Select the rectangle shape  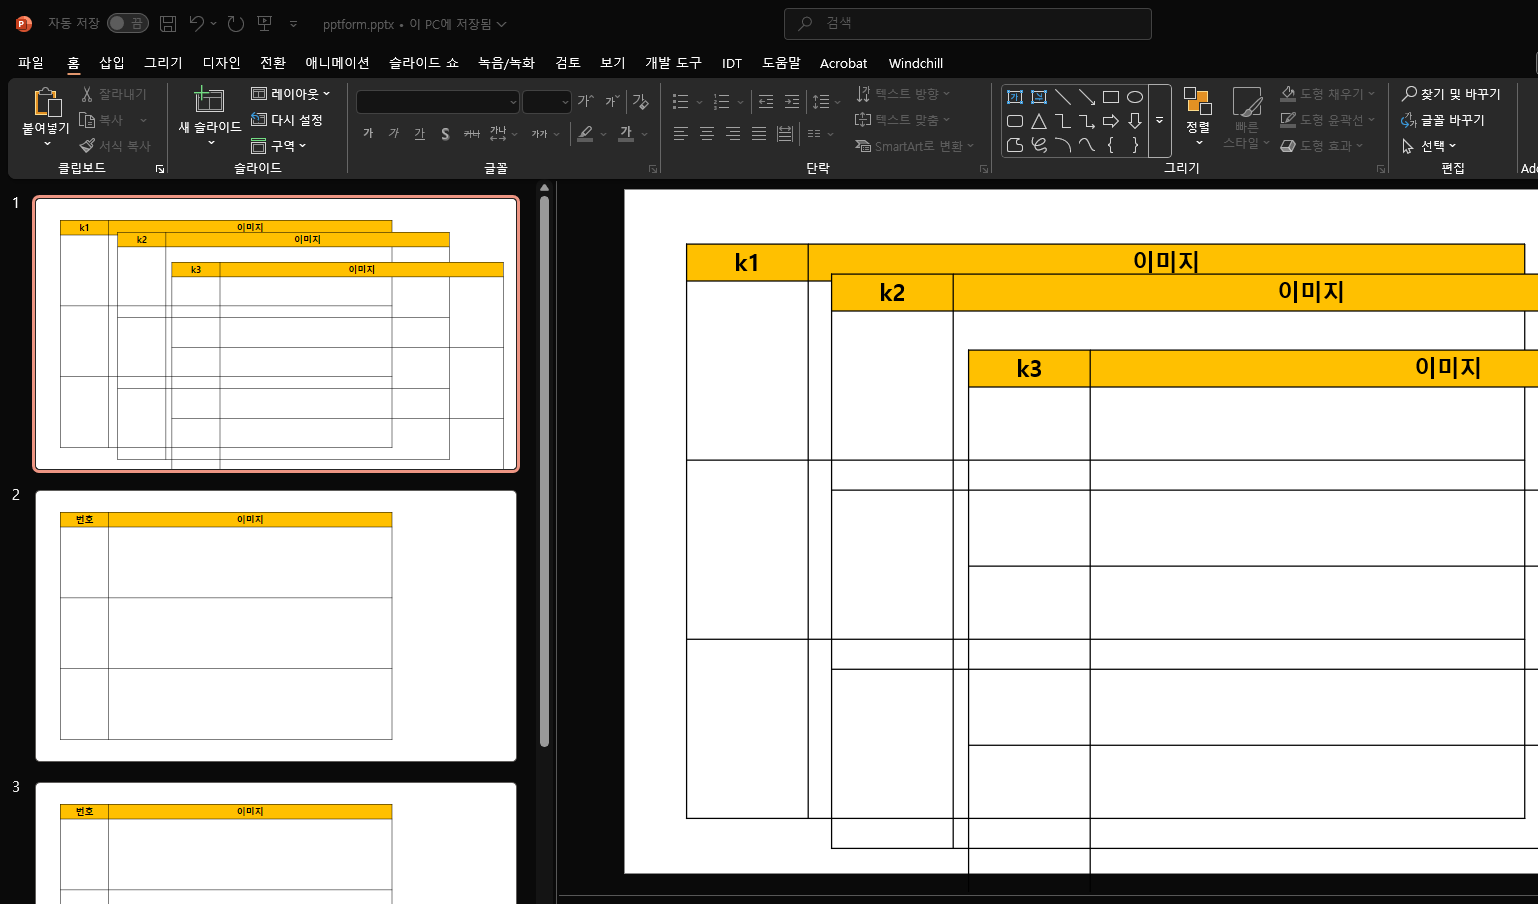1111,97
